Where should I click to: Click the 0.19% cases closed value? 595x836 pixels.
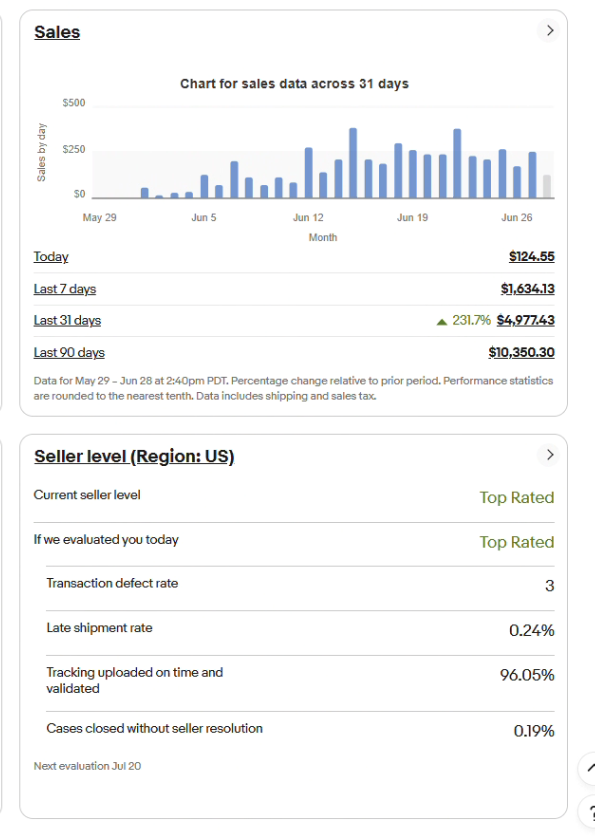(534, 731)
